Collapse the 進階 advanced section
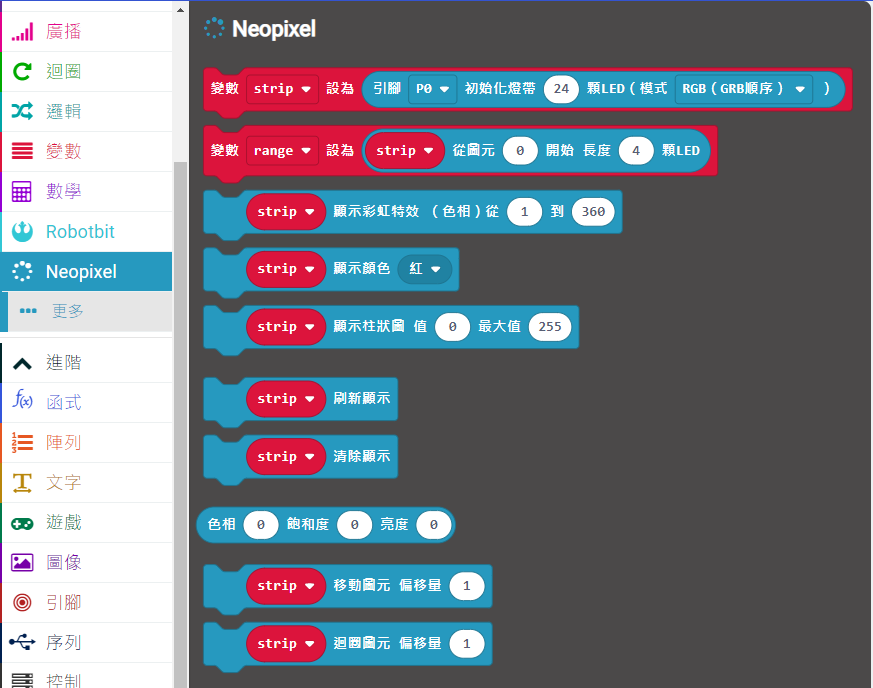Viewport: 873px width, 688px height. [22, 363]
